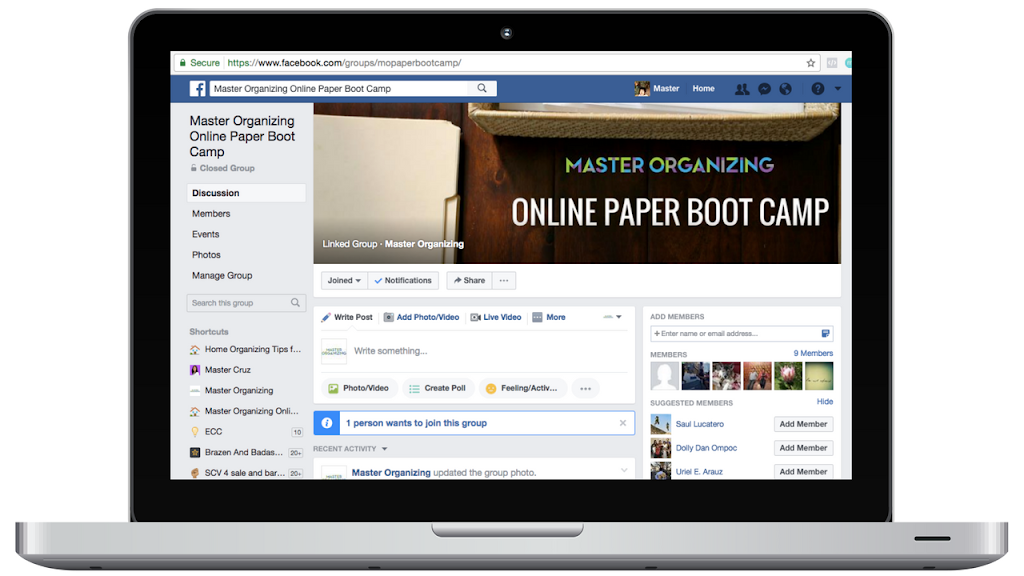Click the search this group magnifier
This screenshot has height=576, width=1024.
pyautogui.click(x=295, y=302)
